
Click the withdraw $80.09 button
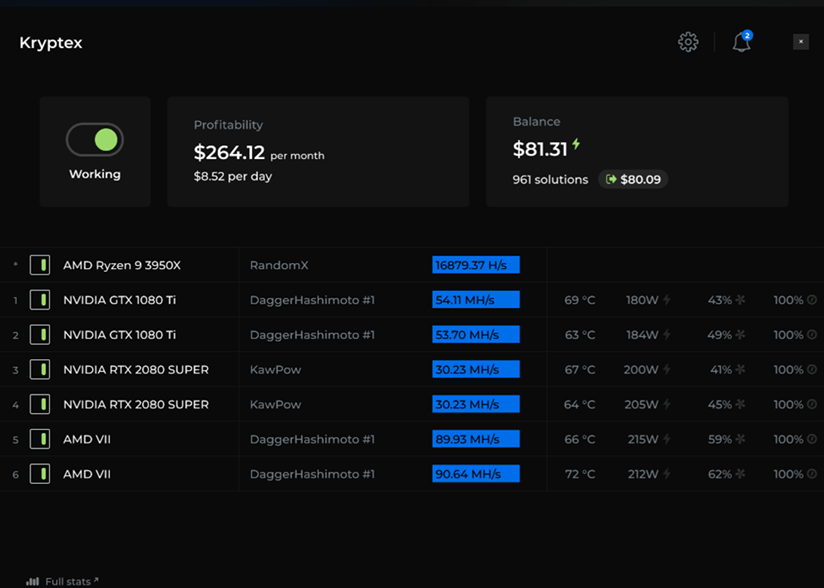[633, 180]
